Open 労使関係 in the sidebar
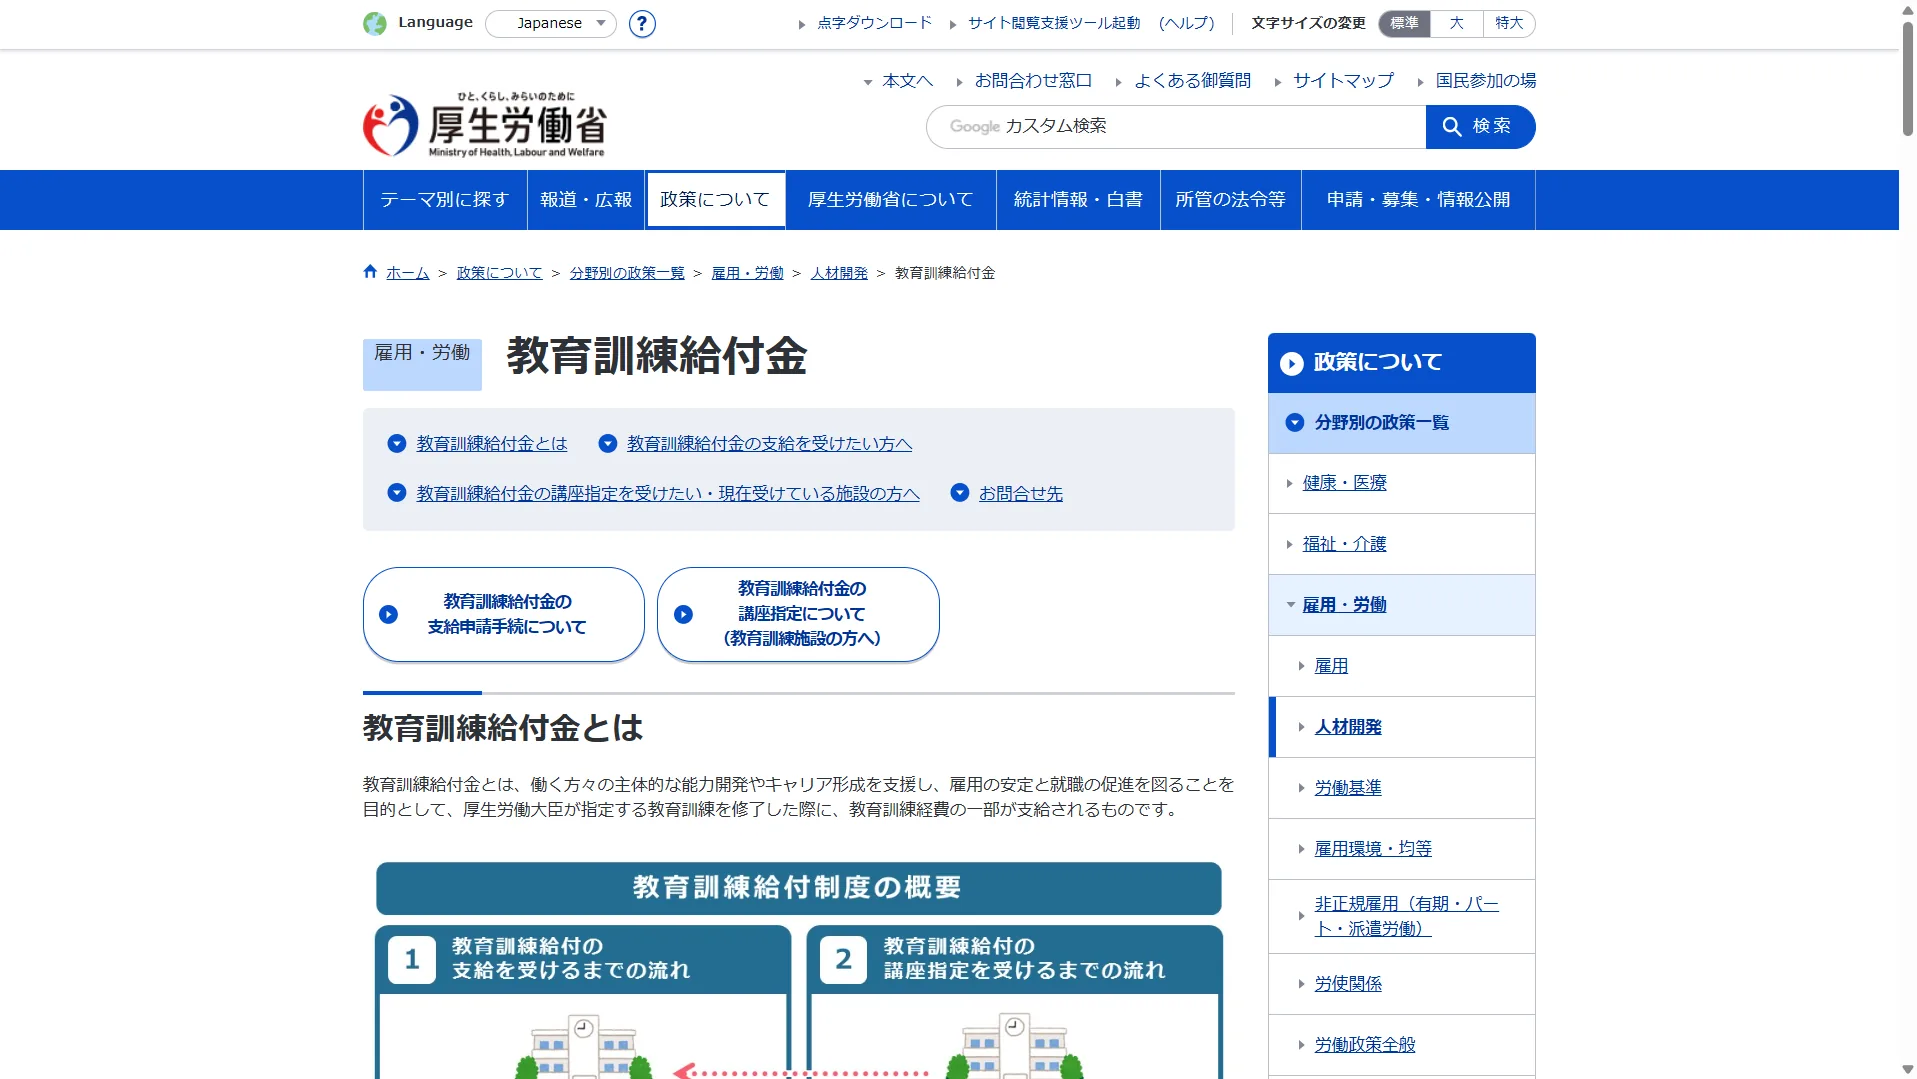This screenshot has height=1079, width=1917. [1348, 984]
